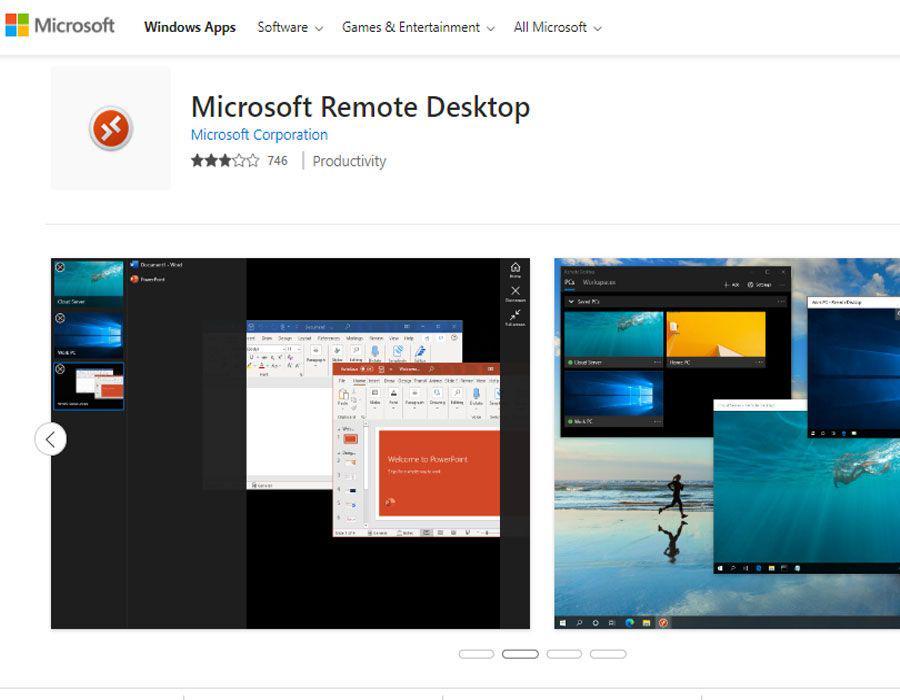Select the third carousel page indicator

pos(564,654)
